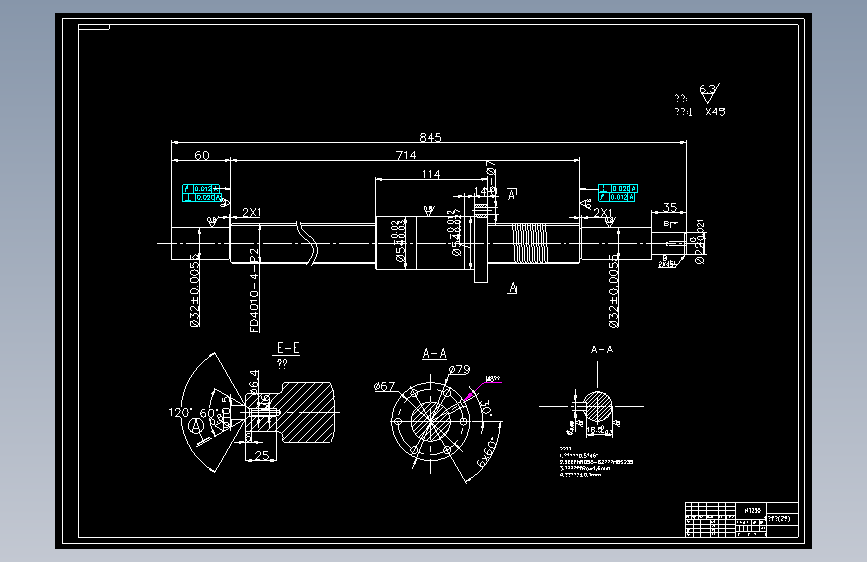The height and width of the screenshot is (562, 867).
Task: Select the 845 overall length dimension
Action: coord(430,137)
